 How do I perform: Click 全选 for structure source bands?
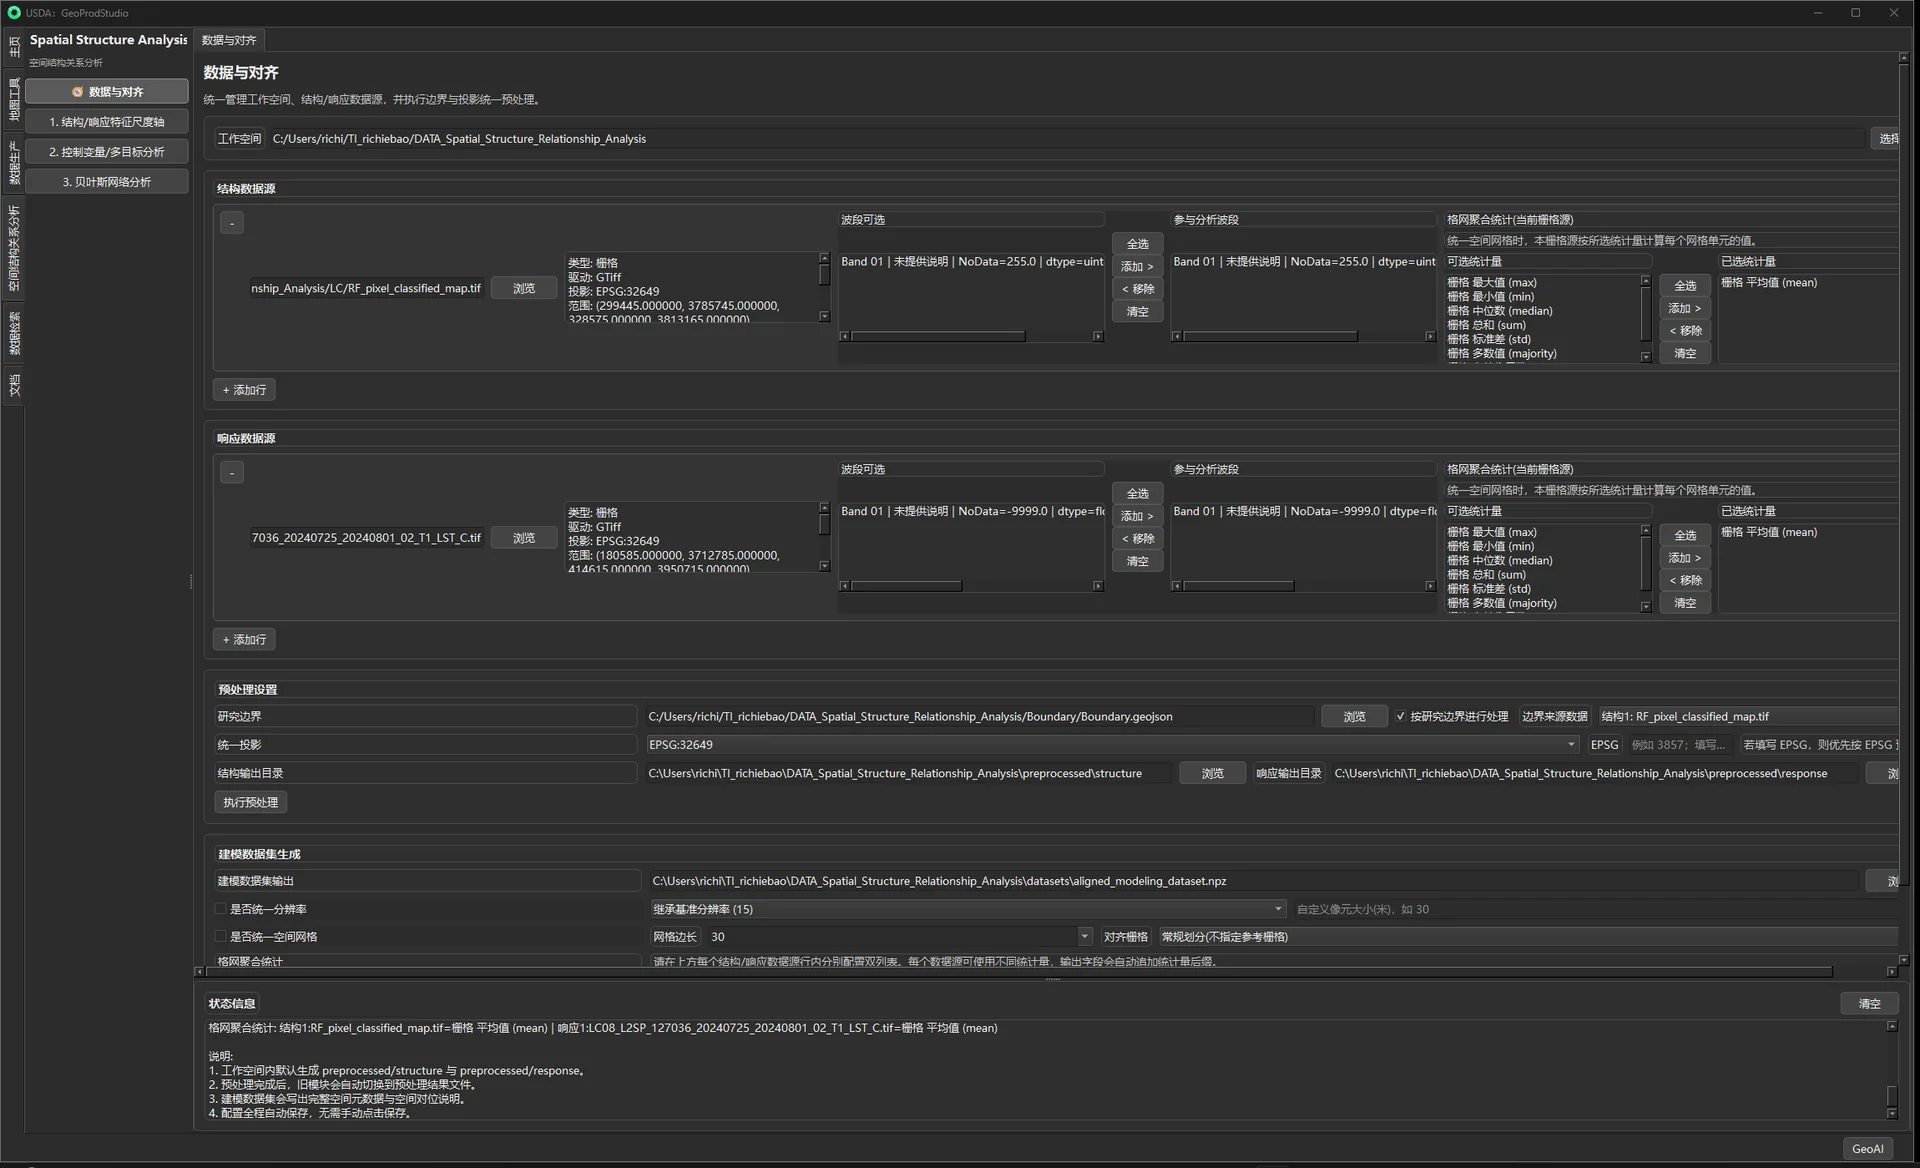[x=1137, y=244]
